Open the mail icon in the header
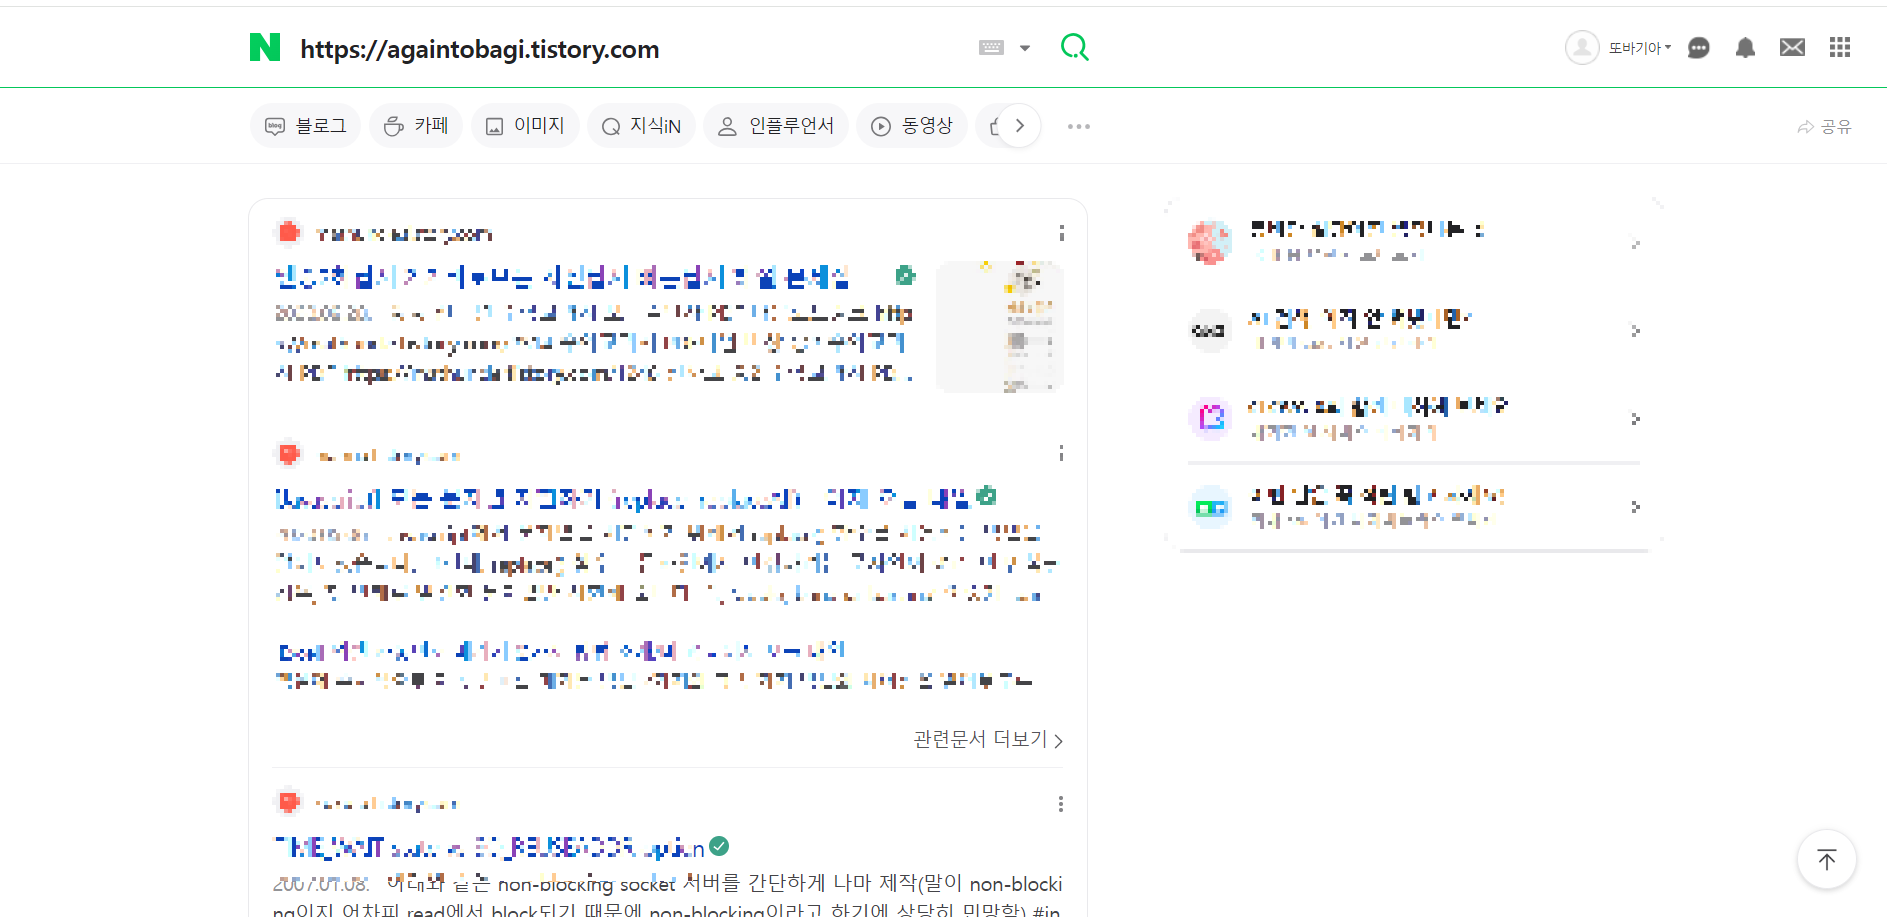The height and width of the screenshot is (917, 1887). click(x=1791, y=47)
